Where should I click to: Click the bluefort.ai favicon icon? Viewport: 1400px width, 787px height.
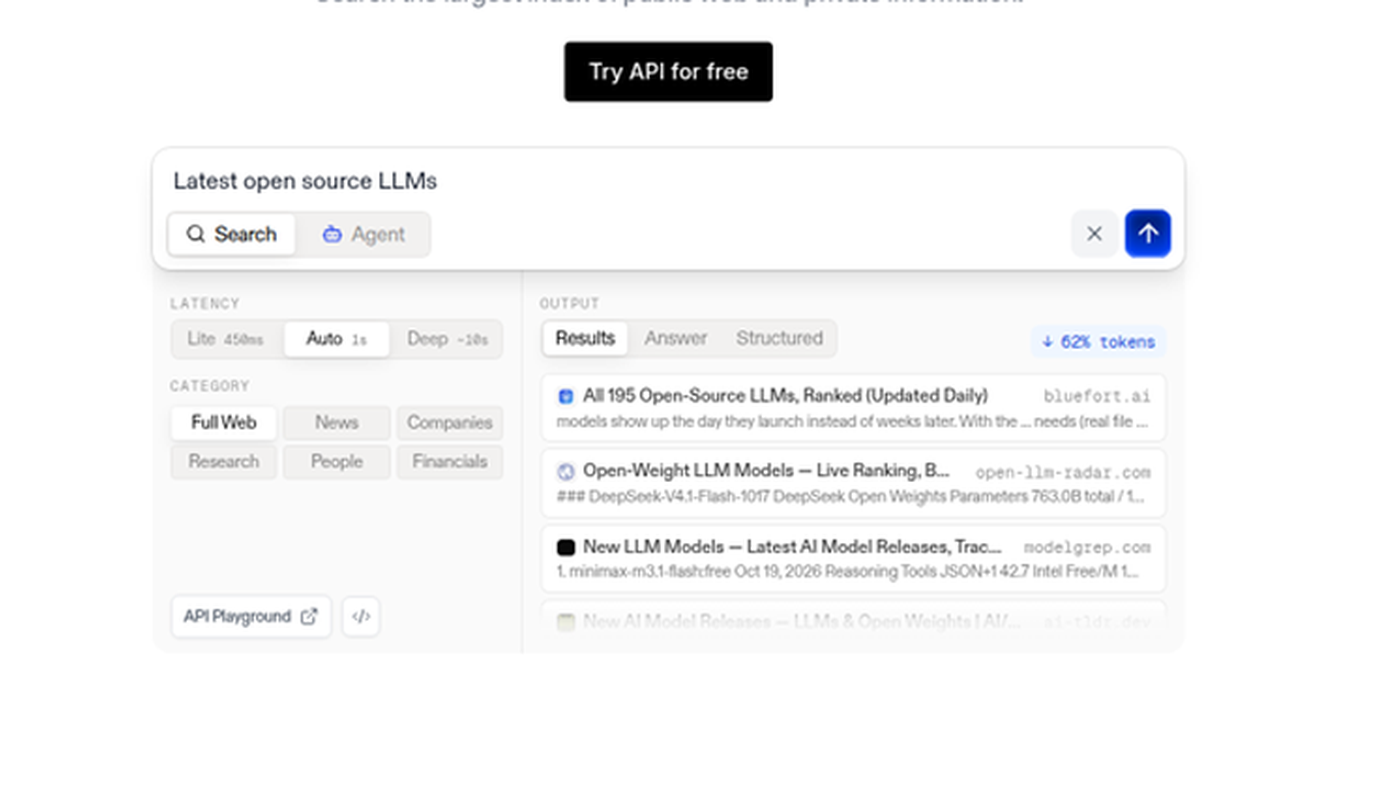pos(566,397)
